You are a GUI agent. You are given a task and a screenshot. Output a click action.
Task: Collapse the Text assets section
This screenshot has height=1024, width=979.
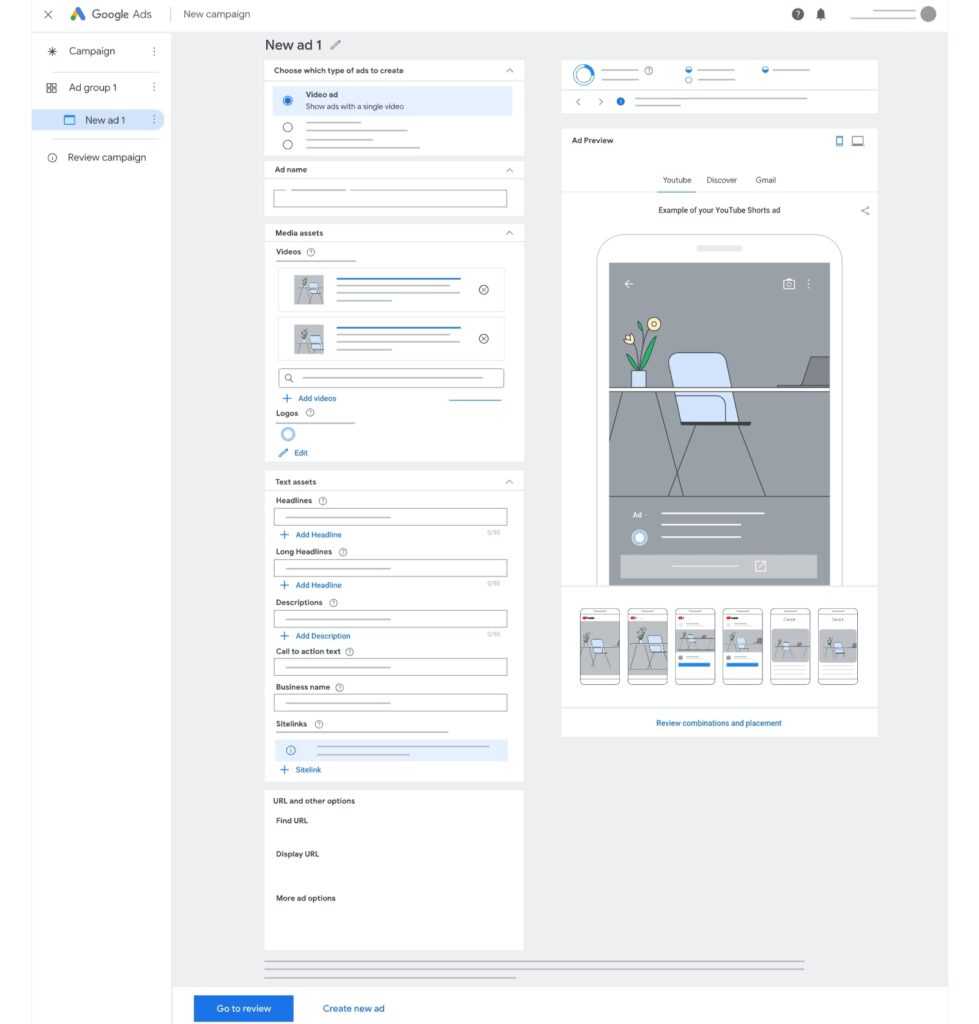pos(509,482)
